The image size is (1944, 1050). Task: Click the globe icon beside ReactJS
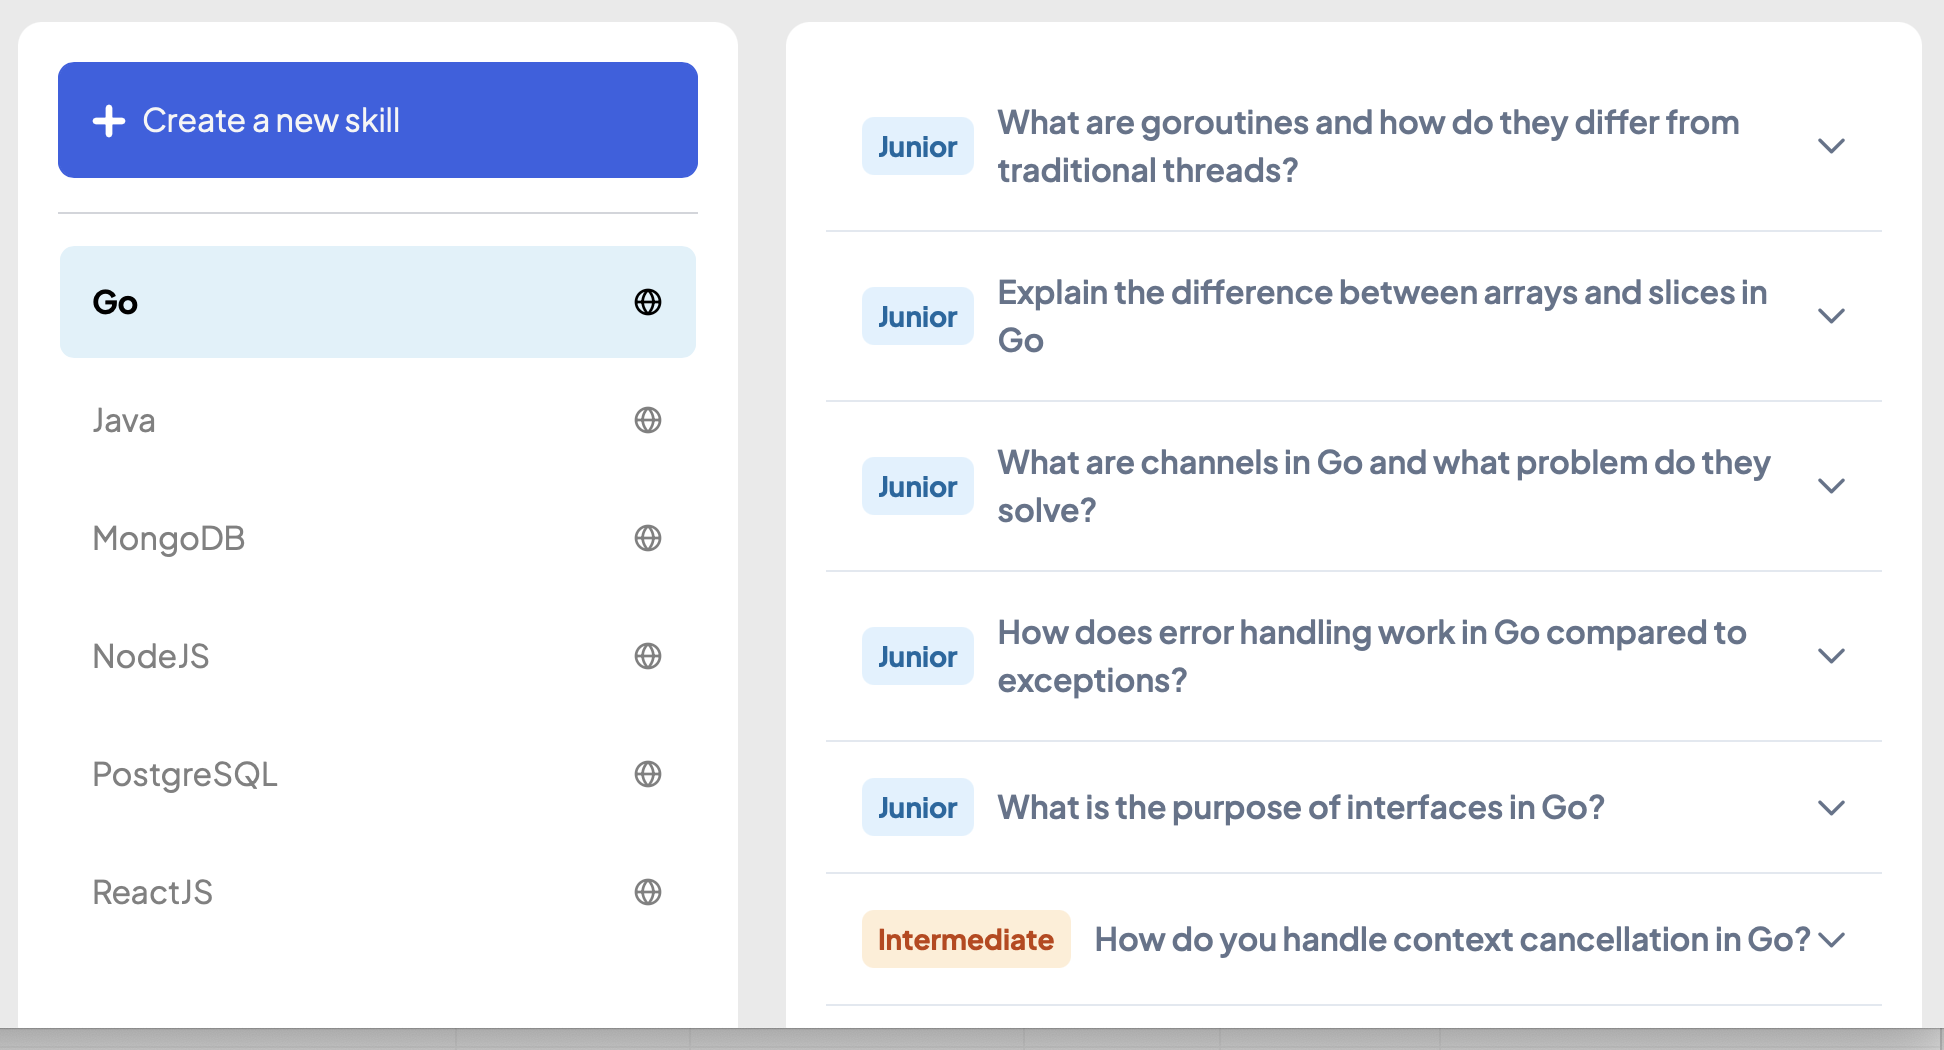[648, 892]
